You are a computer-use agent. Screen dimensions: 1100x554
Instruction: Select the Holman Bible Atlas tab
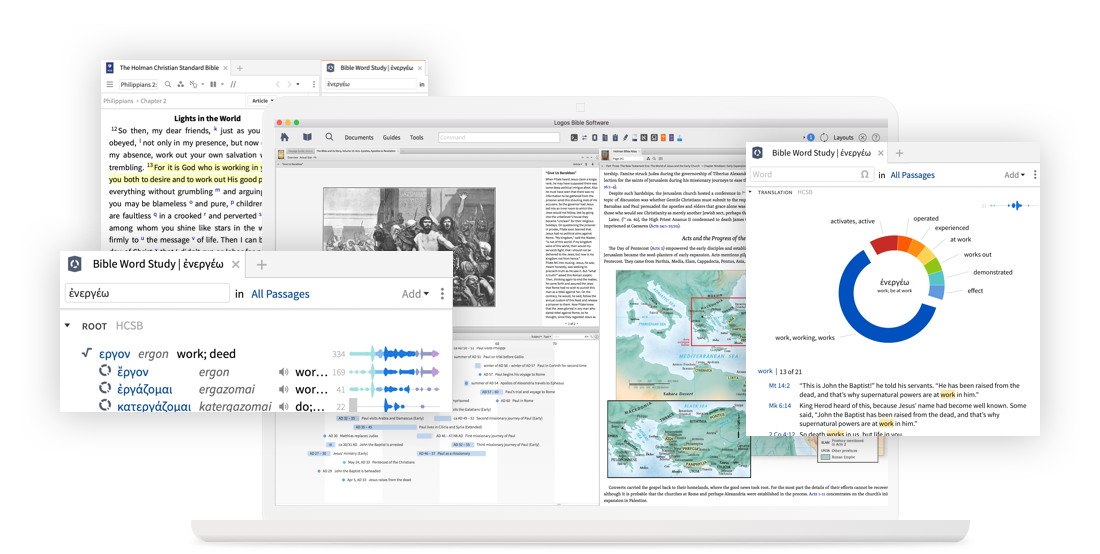click(x=626, y=151)
